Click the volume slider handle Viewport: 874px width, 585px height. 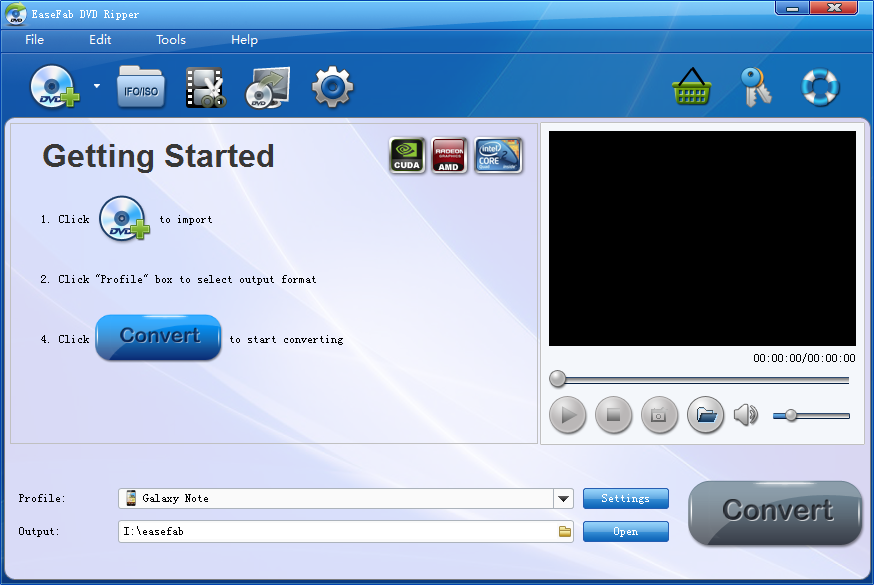791,416
